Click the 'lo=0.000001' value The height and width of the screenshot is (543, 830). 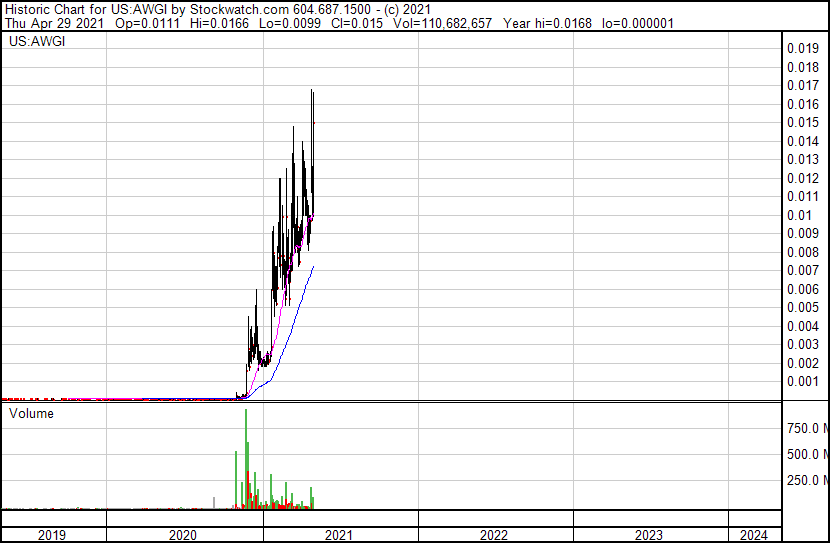point(638,23)
